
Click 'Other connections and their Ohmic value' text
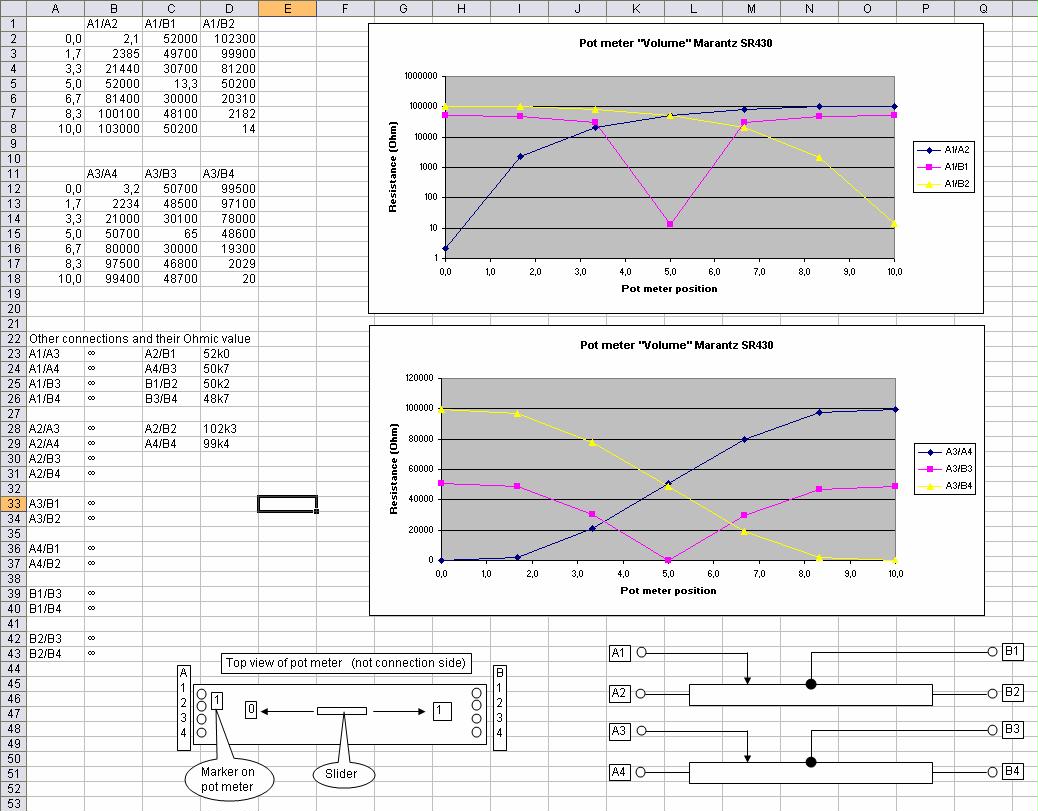click(140, 338)
